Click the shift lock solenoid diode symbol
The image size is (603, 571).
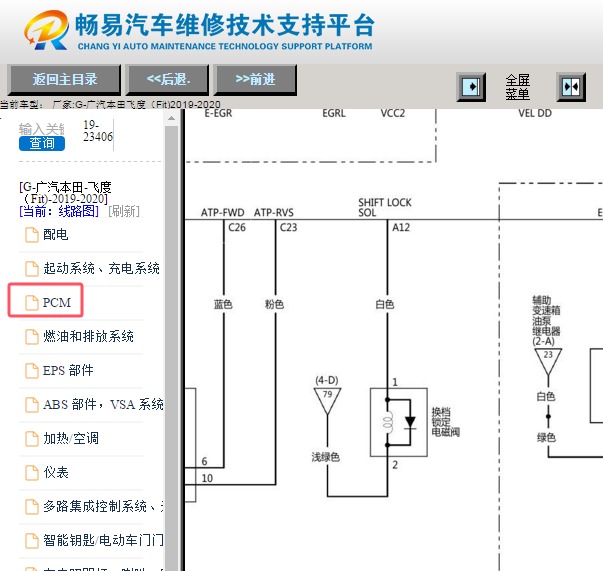[410, 422]
